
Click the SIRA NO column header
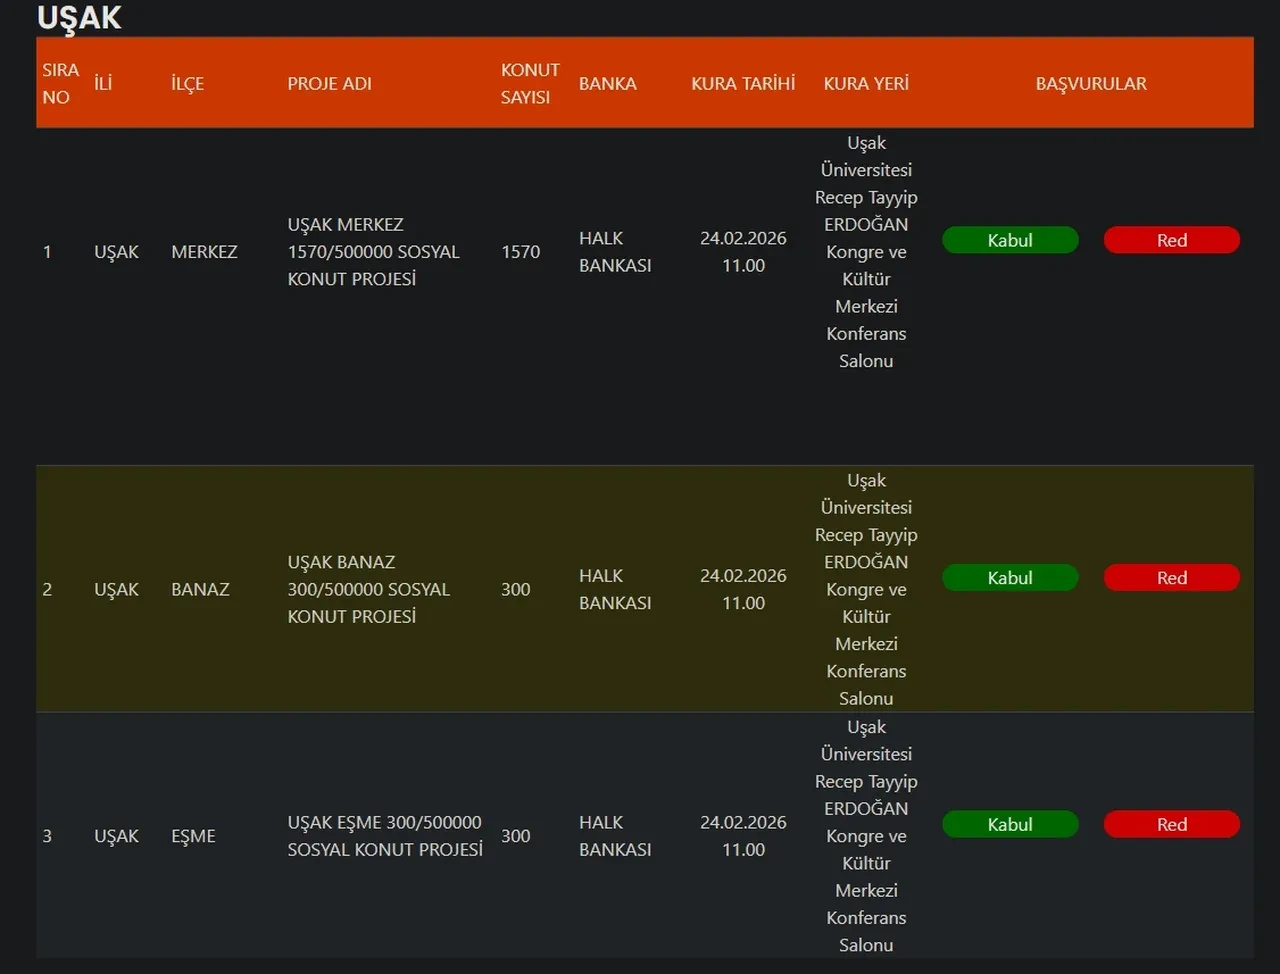(59, 83)
